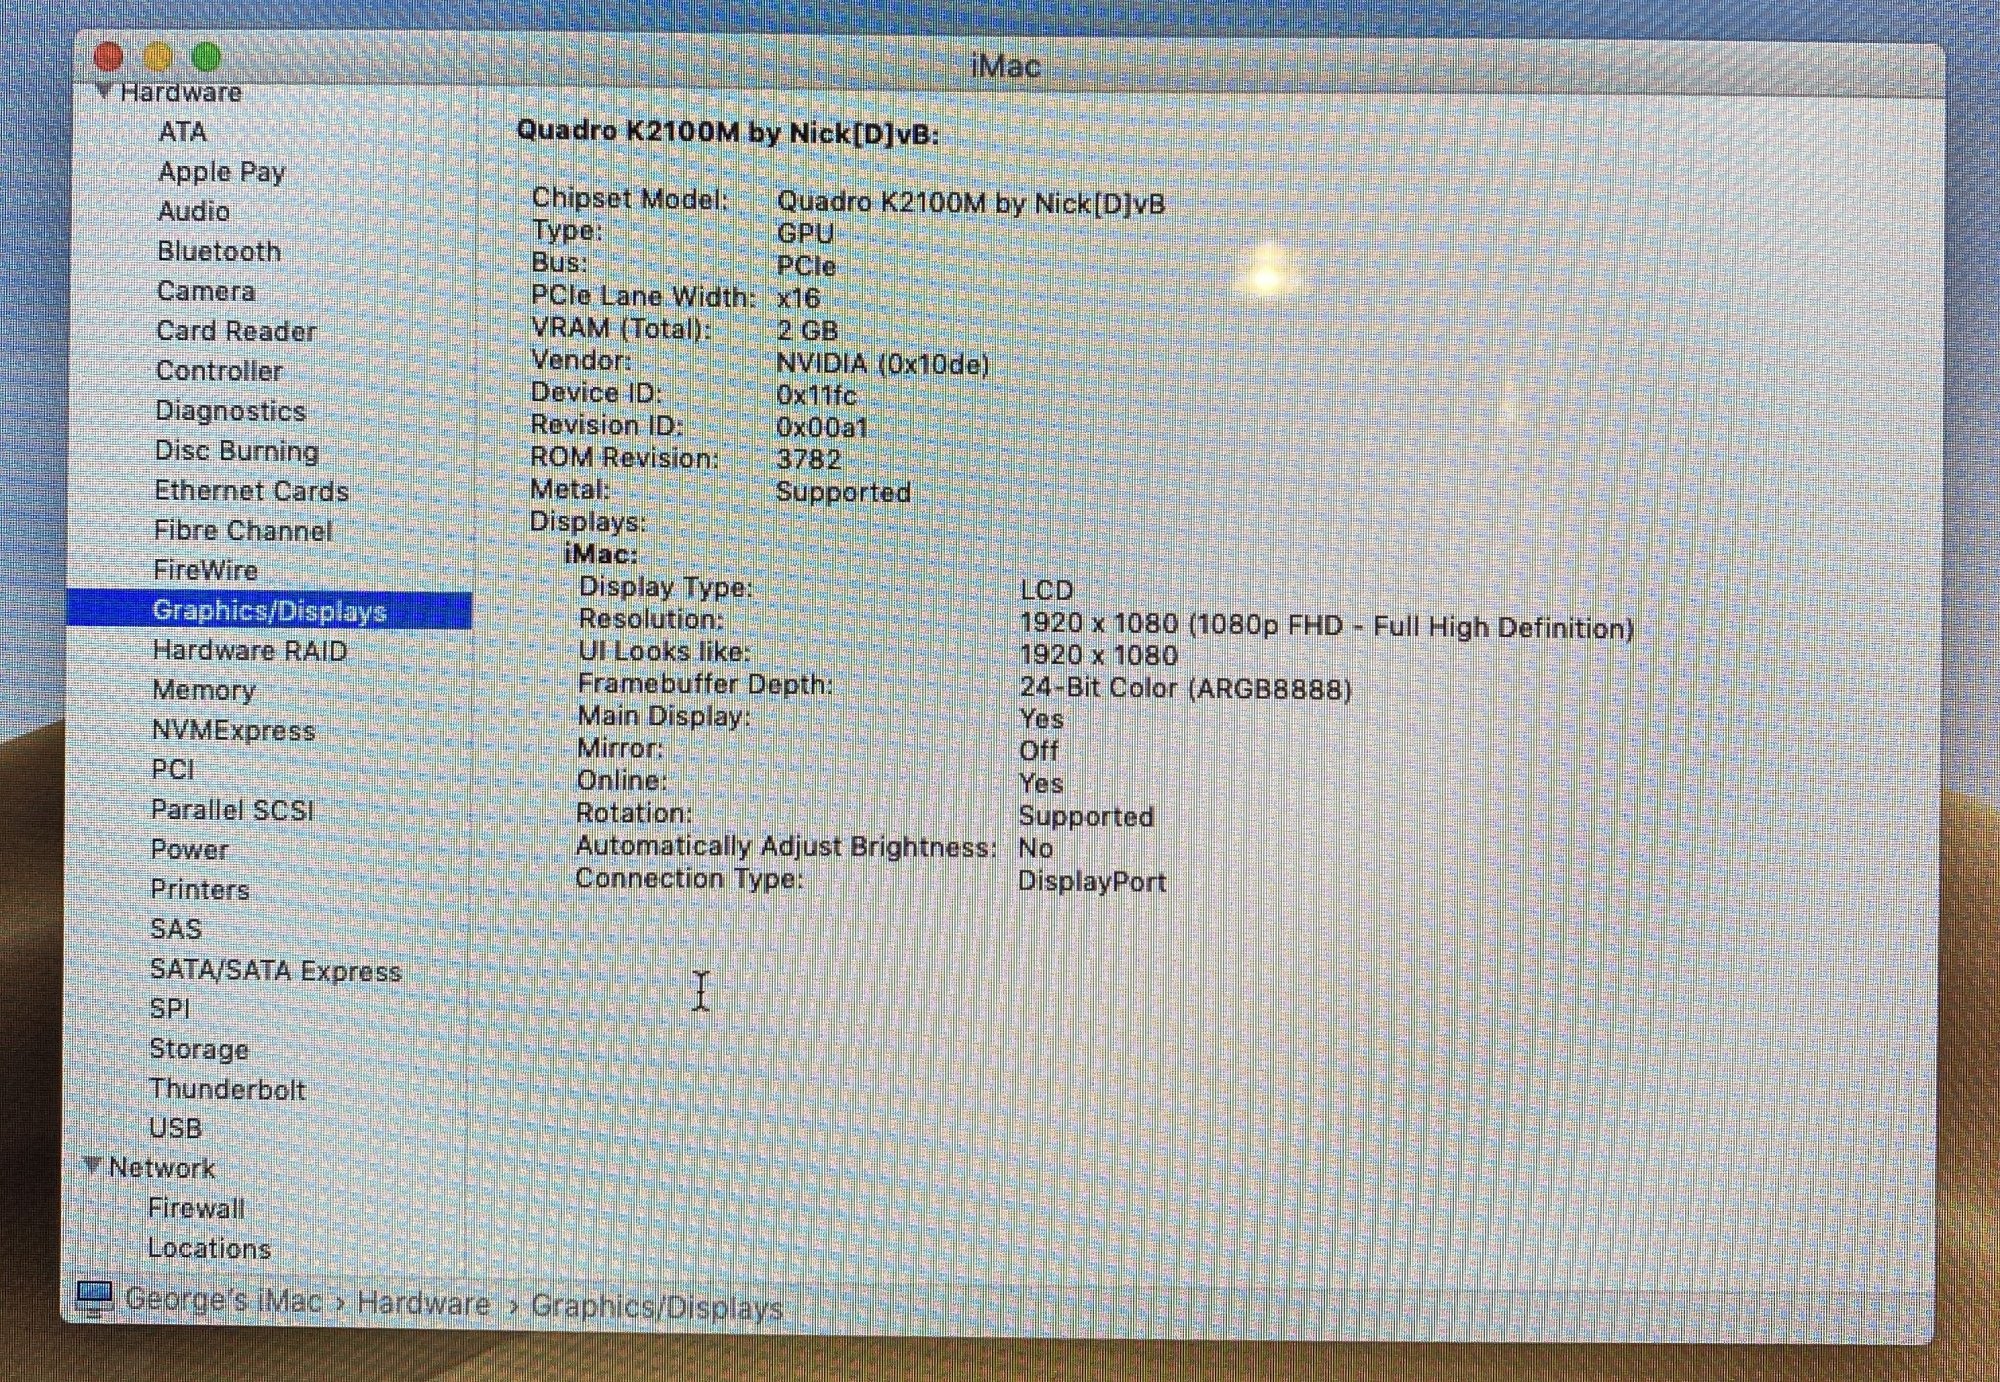Click the Metal value 'Supported'
Viewport: 2000px width, 1382px height.
click(843, 492)
